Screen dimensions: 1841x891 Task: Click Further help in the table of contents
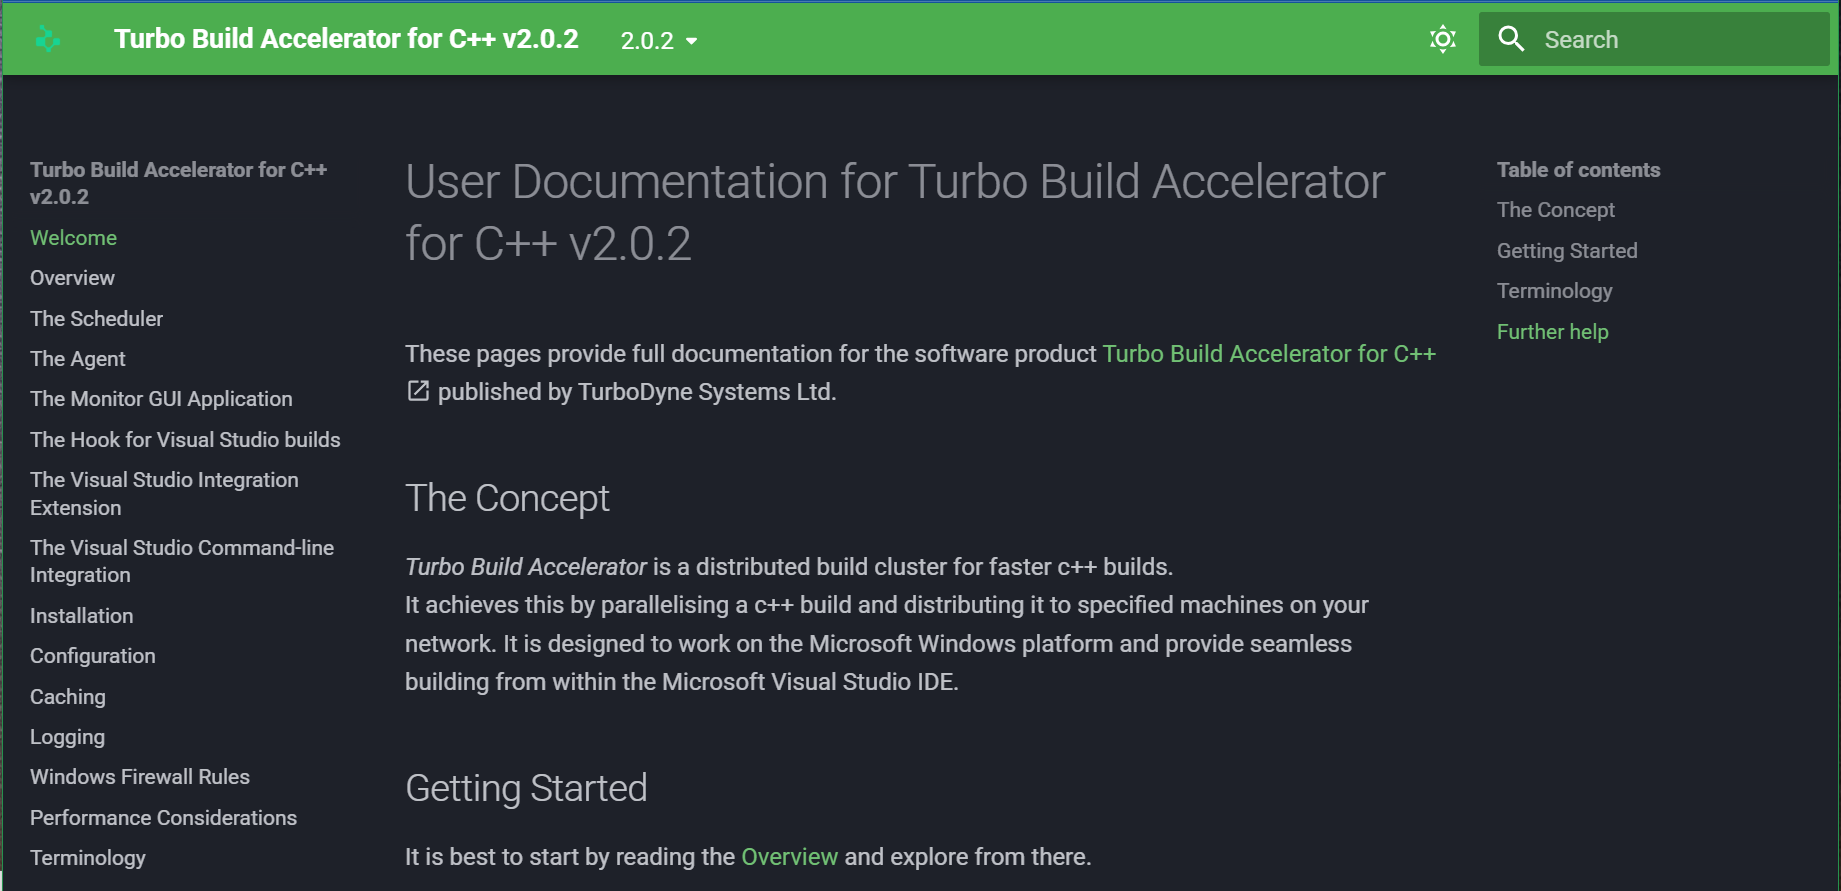(x=1552, y=331)
